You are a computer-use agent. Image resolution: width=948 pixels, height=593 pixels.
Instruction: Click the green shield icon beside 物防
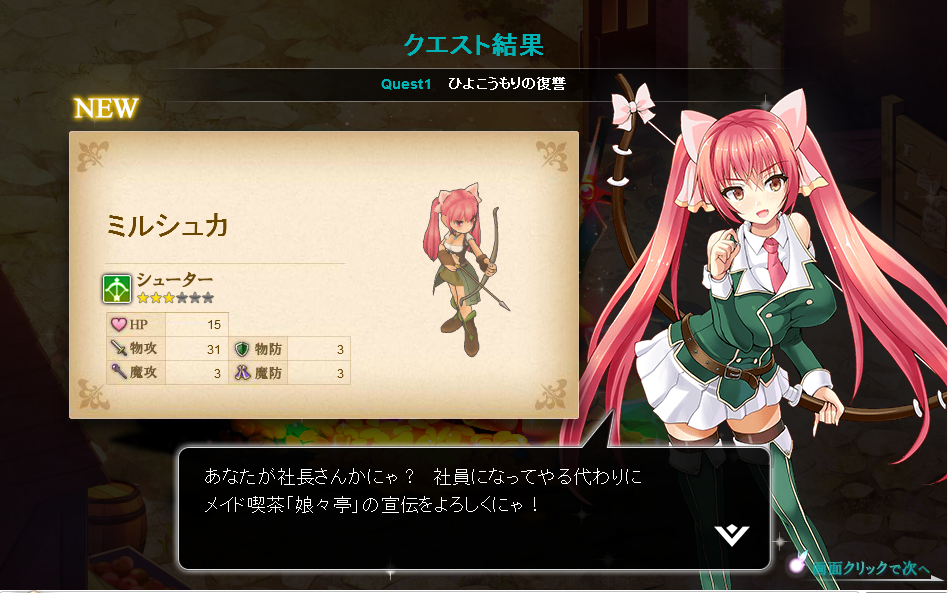click(x=242, y=349)
